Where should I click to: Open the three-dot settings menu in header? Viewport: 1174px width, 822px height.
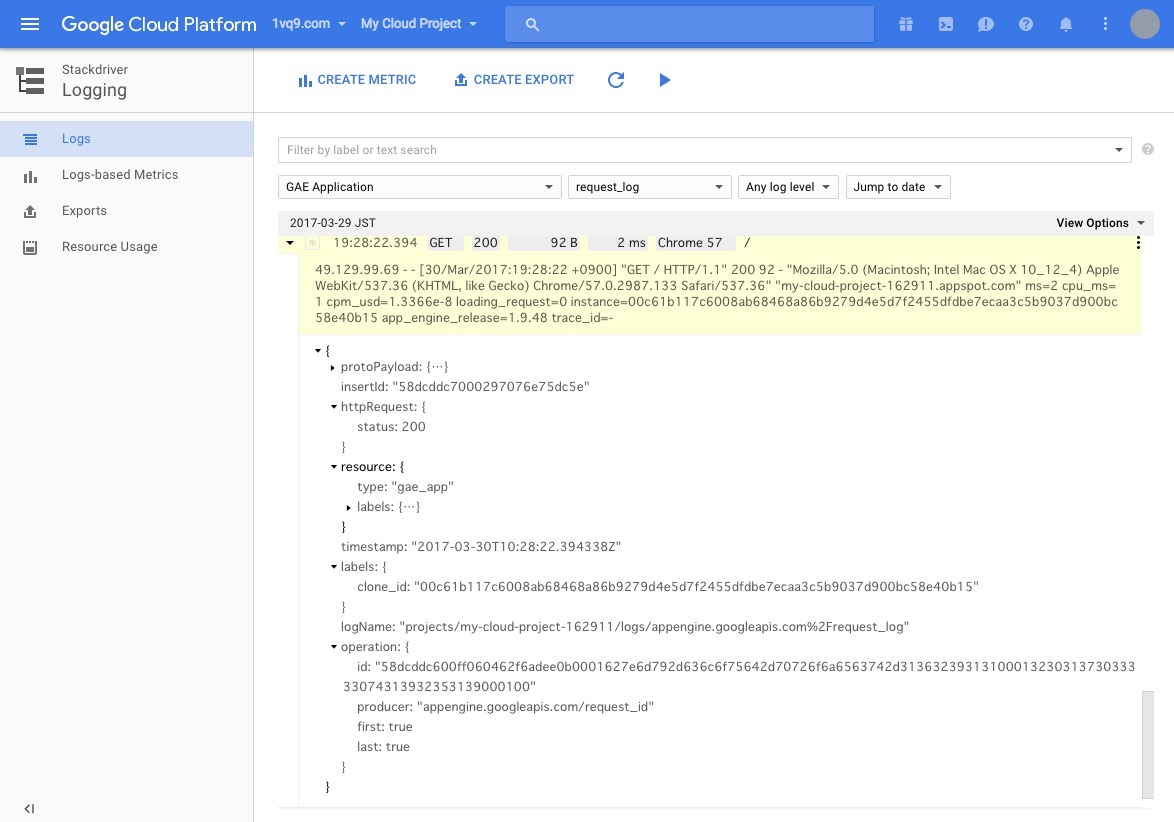(x=1105, y=24)
